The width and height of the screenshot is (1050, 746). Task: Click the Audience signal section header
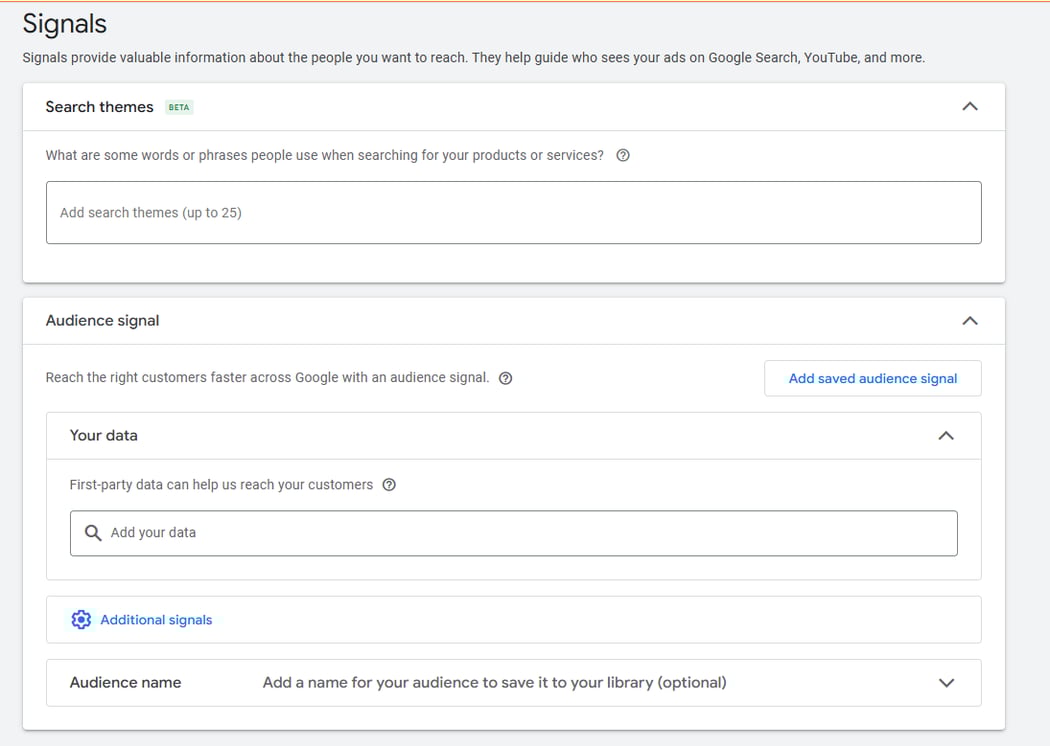(102, 320)
